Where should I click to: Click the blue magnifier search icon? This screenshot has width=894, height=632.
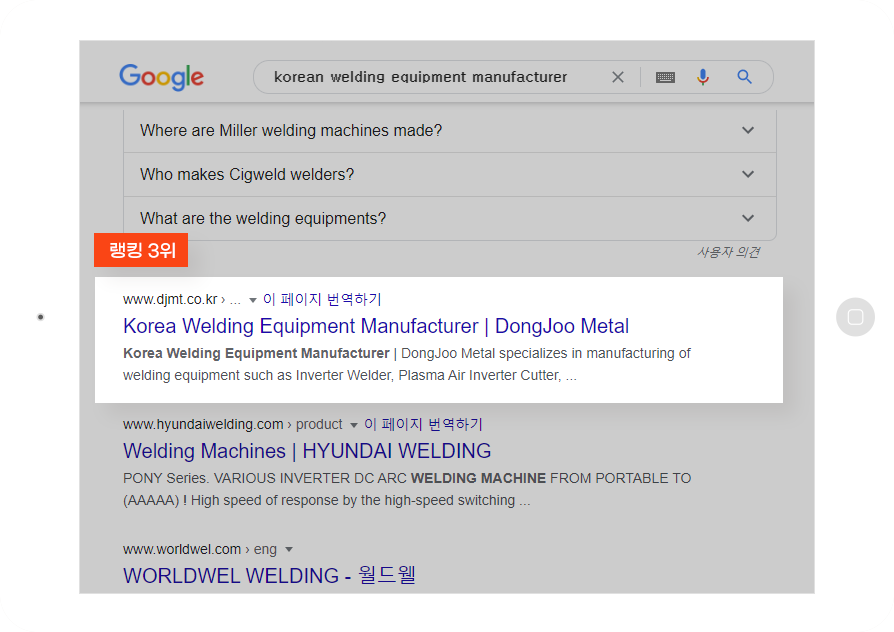744,77
